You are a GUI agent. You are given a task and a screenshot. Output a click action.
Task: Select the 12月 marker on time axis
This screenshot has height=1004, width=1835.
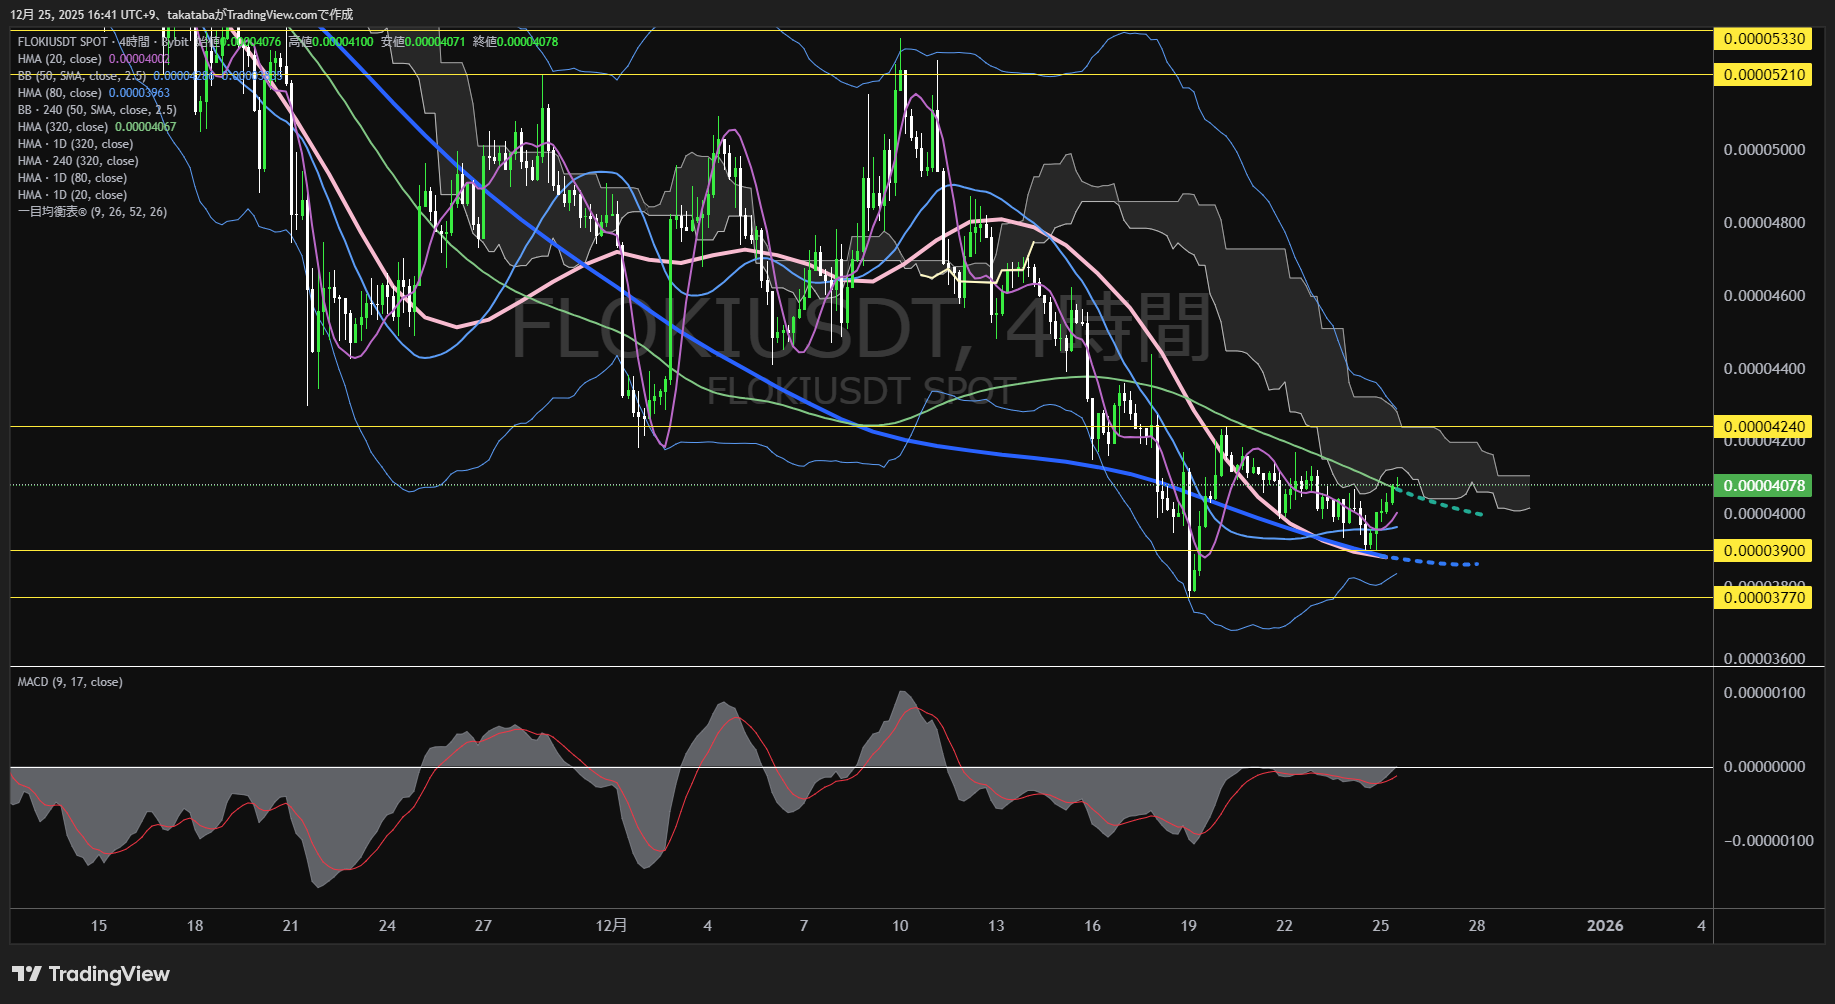(x=611, y=926)
